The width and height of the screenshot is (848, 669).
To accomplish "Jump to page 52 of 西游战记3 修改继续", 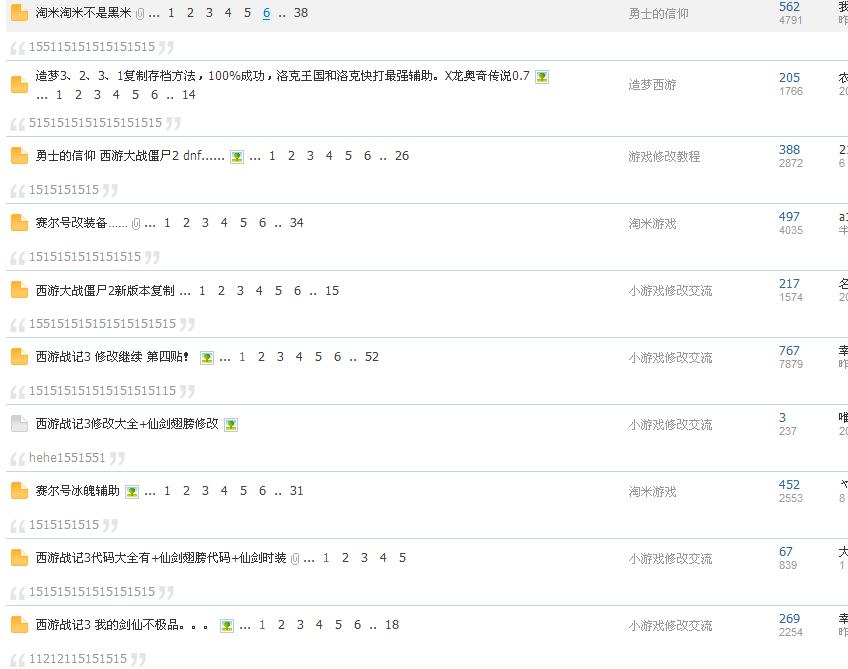I will [x=372, y=357].
